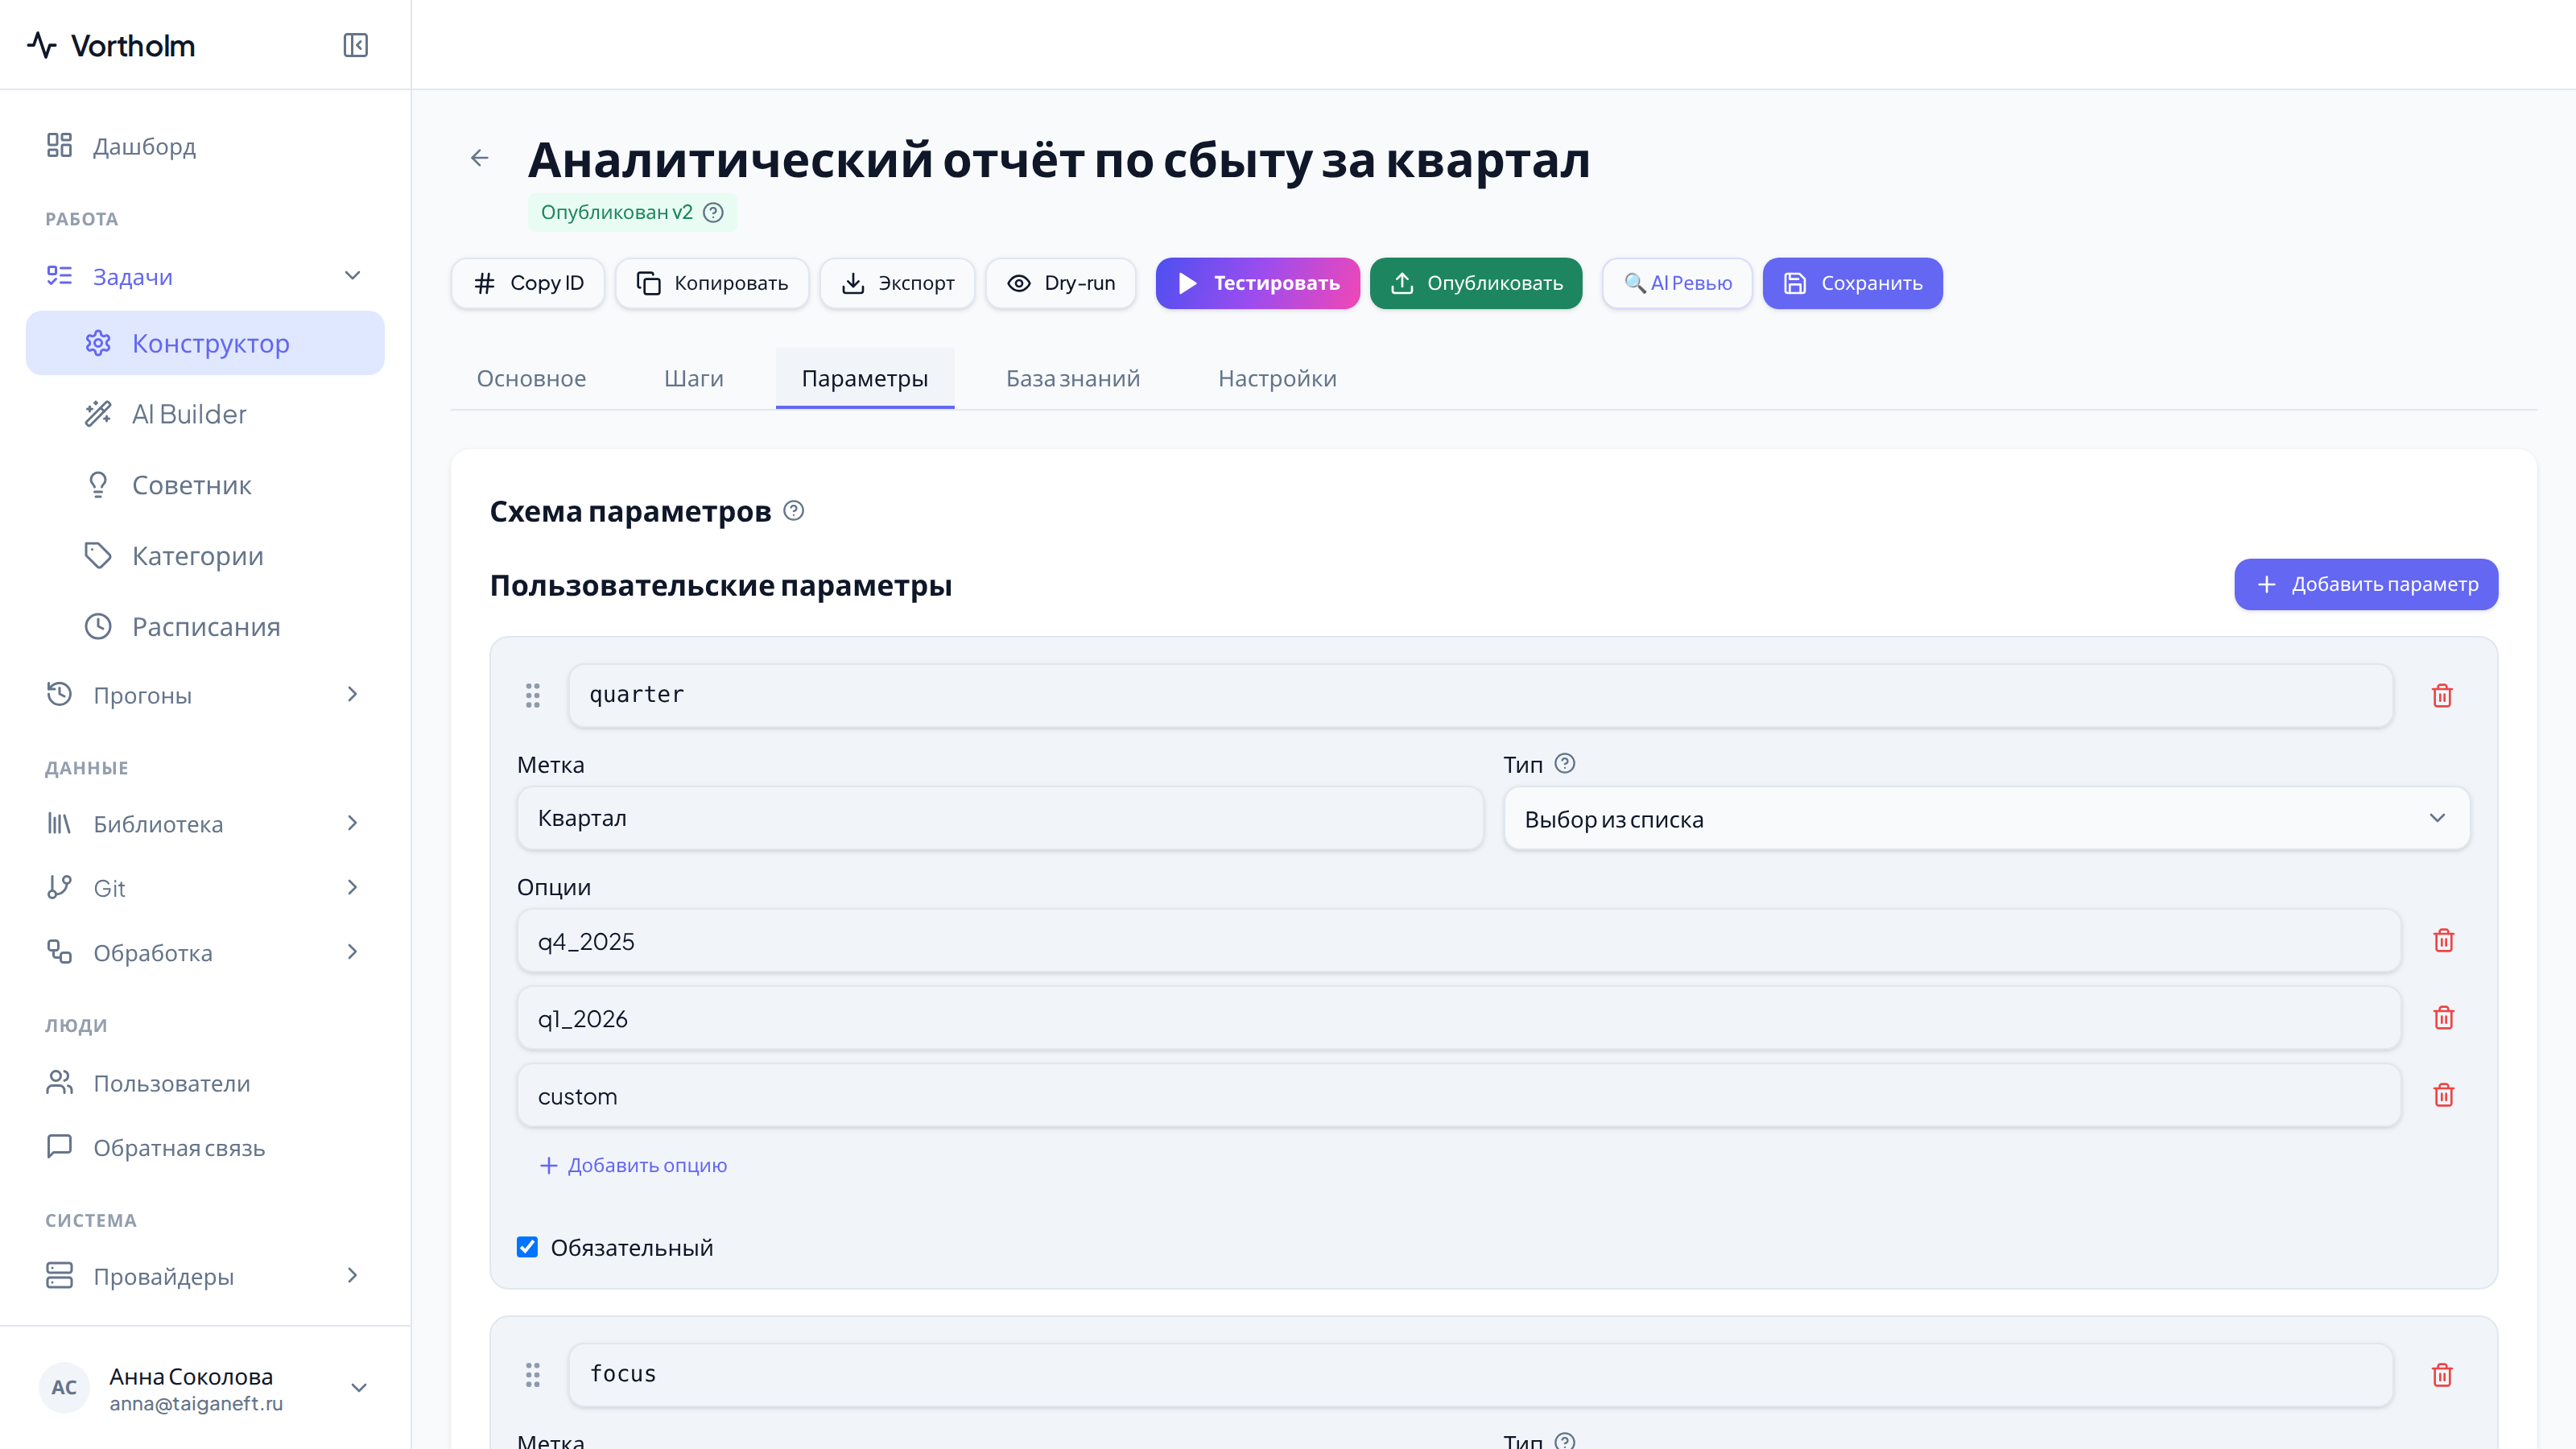The image size is (2576, 1449).
Task: Click the AC user avatar
Action: click(64, 1388)
